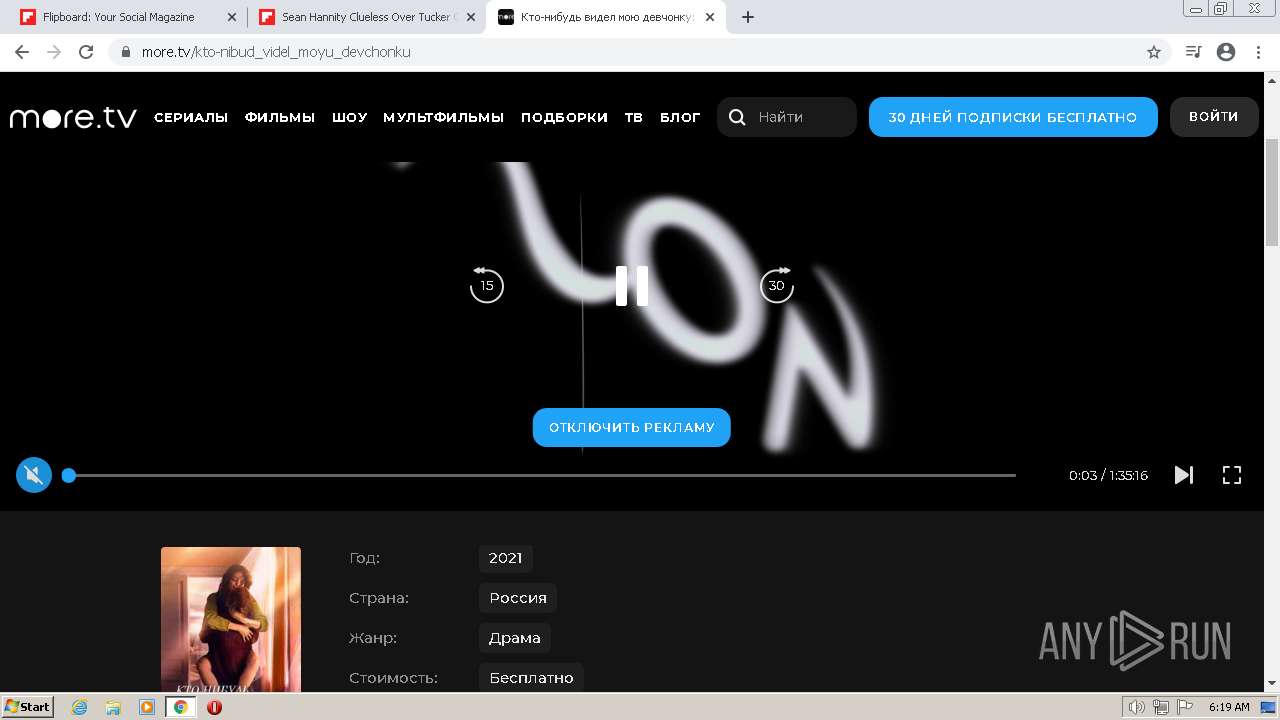The height and width of the screenshot is (720, 1280).
Task: Click the search magnifier icon
Action: [x=737, y=117]
